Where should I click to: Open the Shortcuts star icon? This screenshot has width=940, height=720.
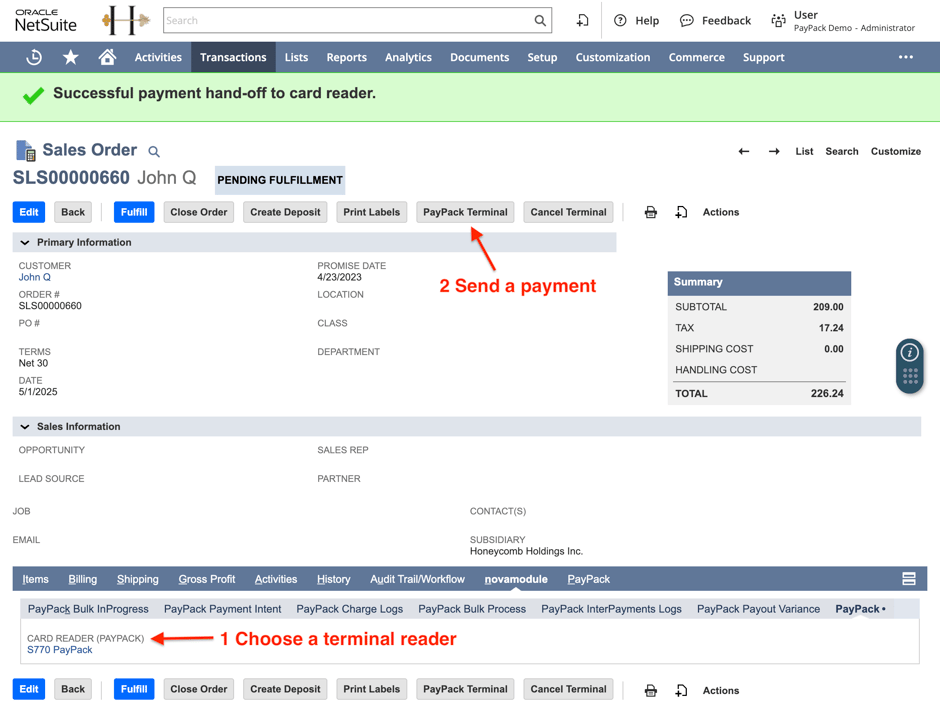pos(70,57)
